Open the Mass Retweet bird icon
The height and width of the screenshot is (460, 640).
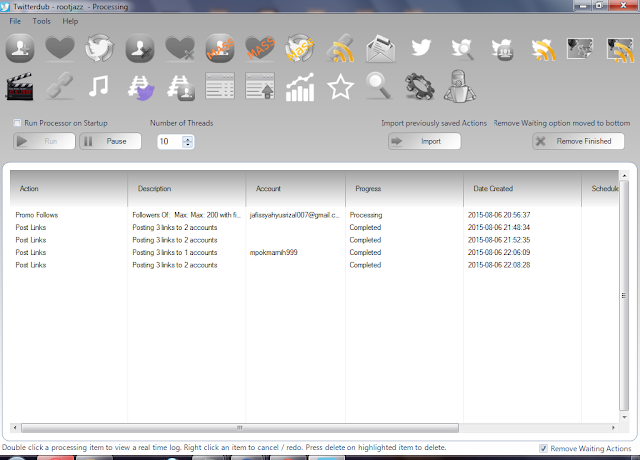[300, 49]
